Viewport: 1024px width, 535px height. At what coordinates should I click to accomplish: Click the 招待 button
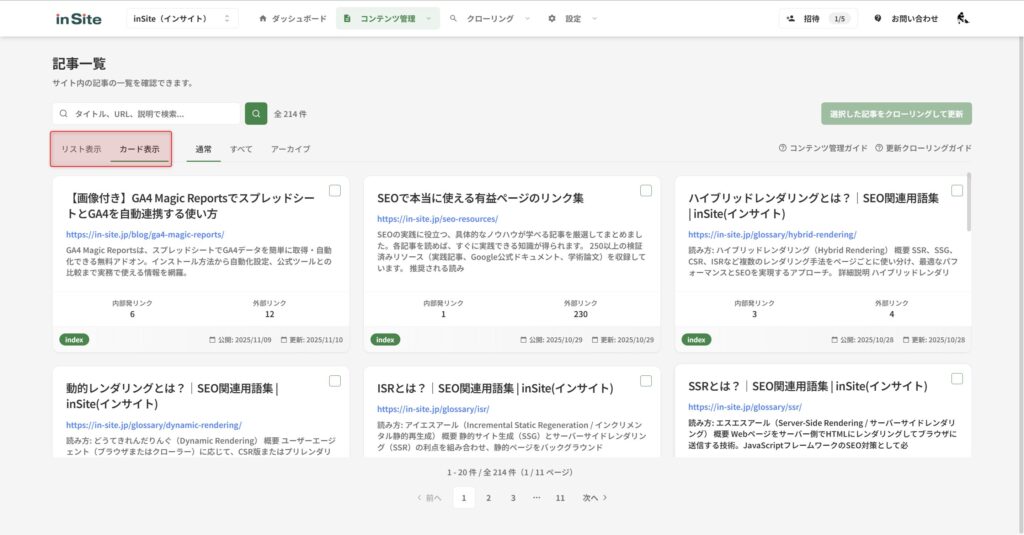pos(818,18)
